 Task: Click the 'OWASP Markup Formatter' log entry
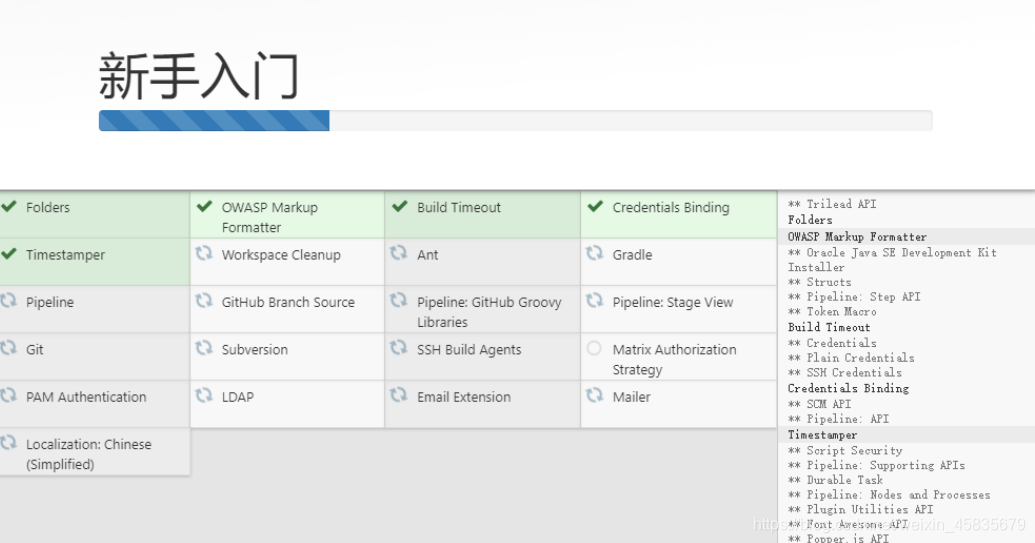857,236
